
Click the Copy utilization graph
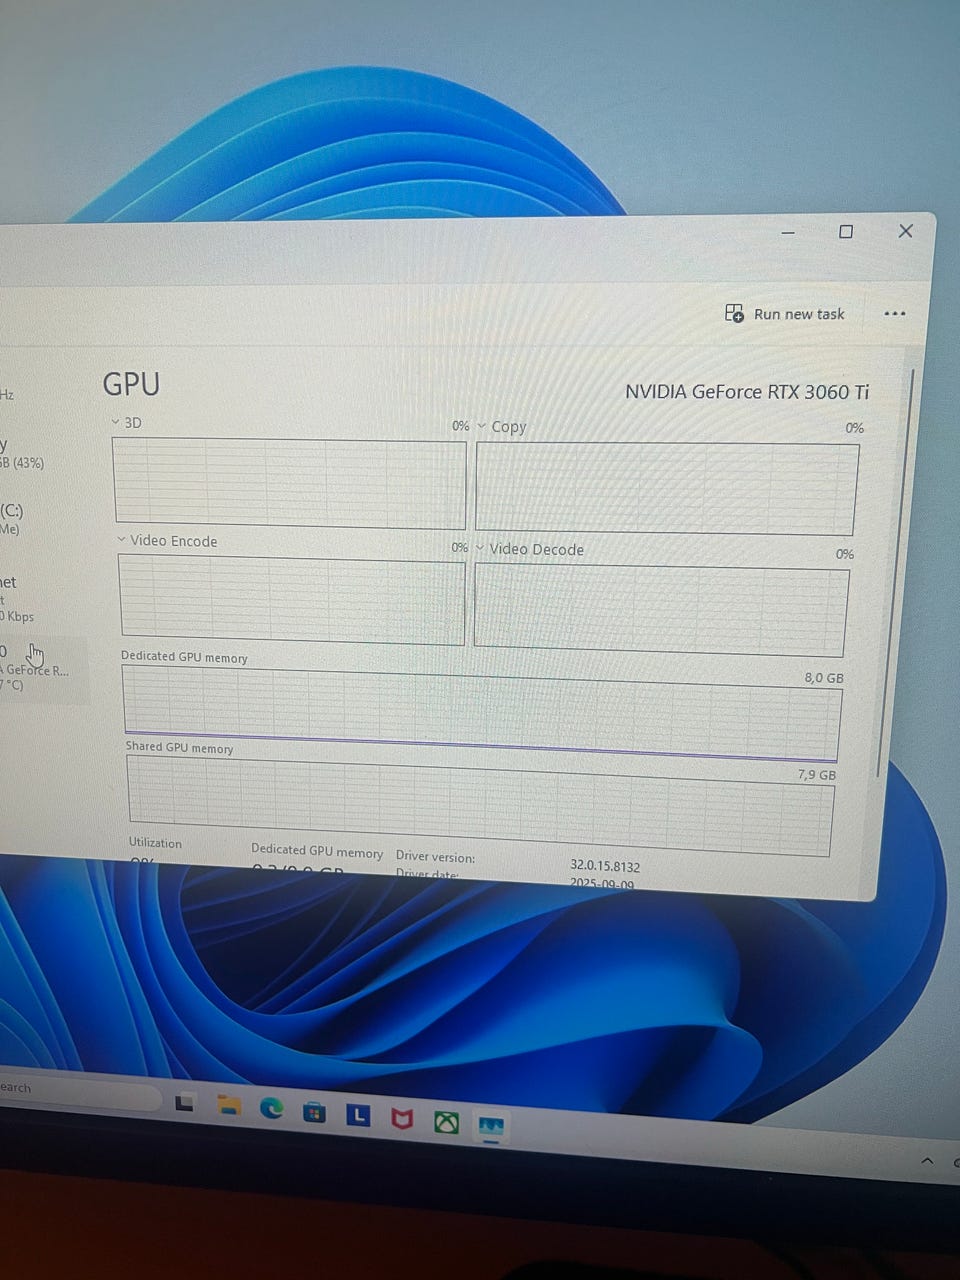[x=666, y=489]
